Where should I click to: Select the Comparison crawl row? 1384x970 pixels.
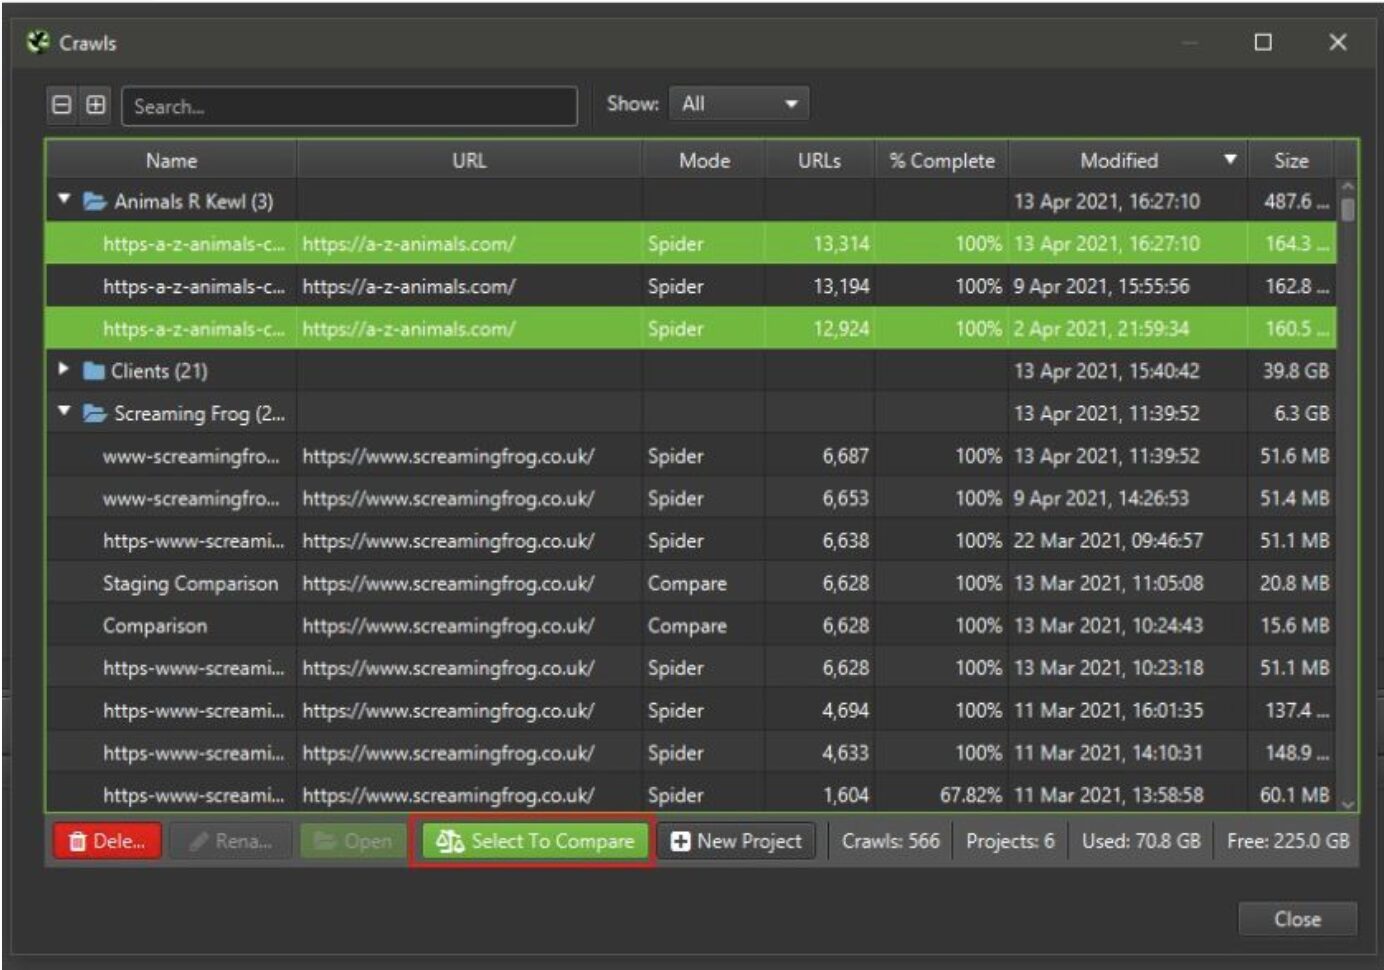coord(691,625)
